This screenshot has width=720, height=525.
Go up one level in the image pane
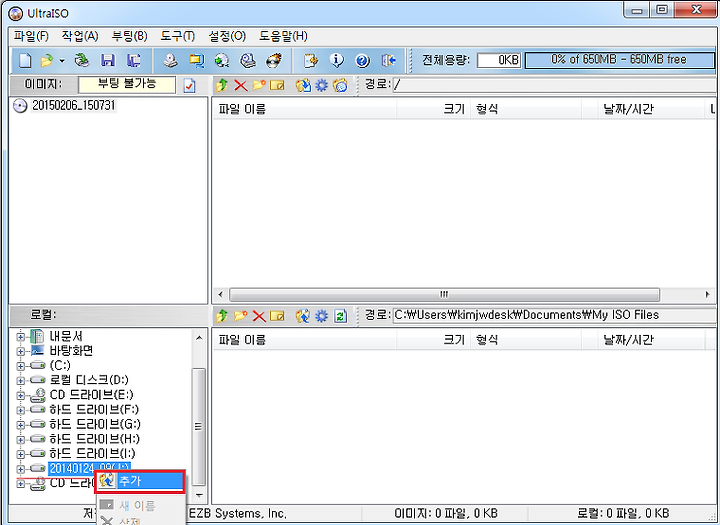222,85
